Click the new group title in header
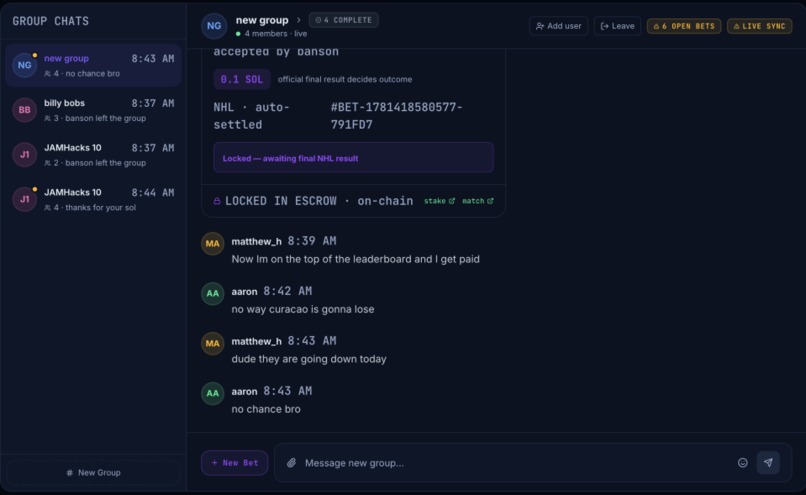This screenshot has width=806, height=495. (x=262, y=20)
